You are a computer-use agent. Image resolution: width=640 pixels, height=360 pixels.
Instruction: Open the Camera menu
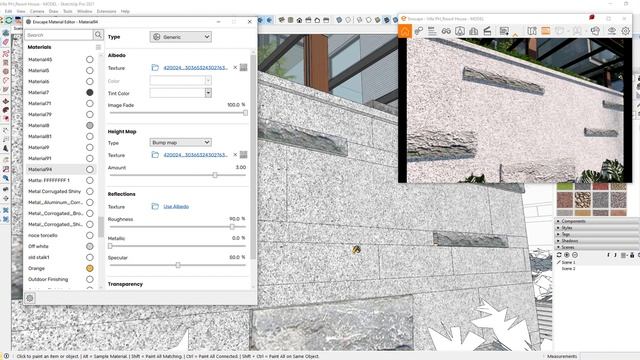[37, 11]
